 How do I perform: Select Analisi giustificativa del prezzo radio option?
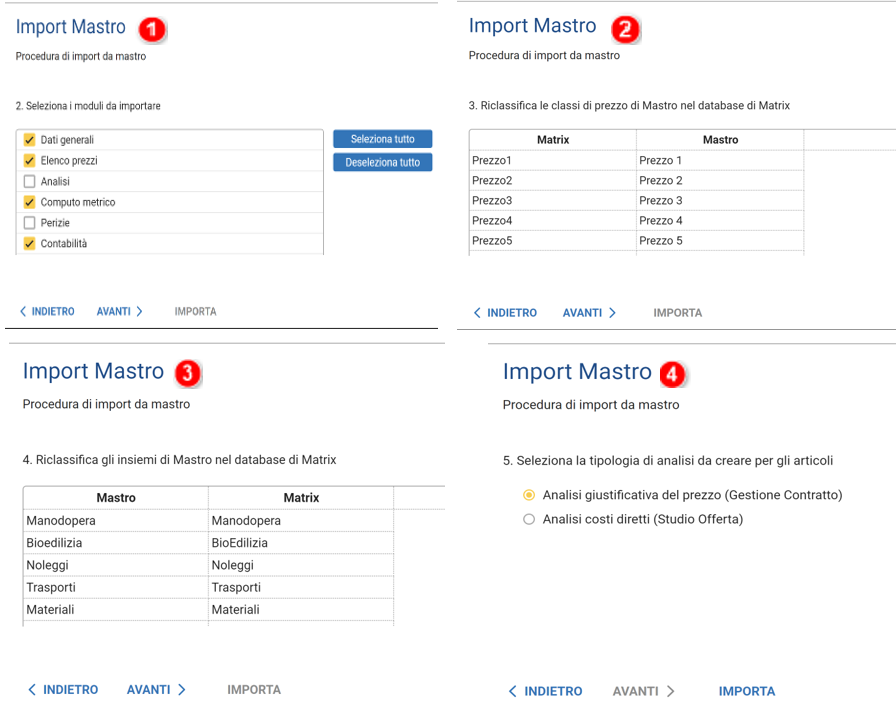pyautogui.click(x=529, y=495)
